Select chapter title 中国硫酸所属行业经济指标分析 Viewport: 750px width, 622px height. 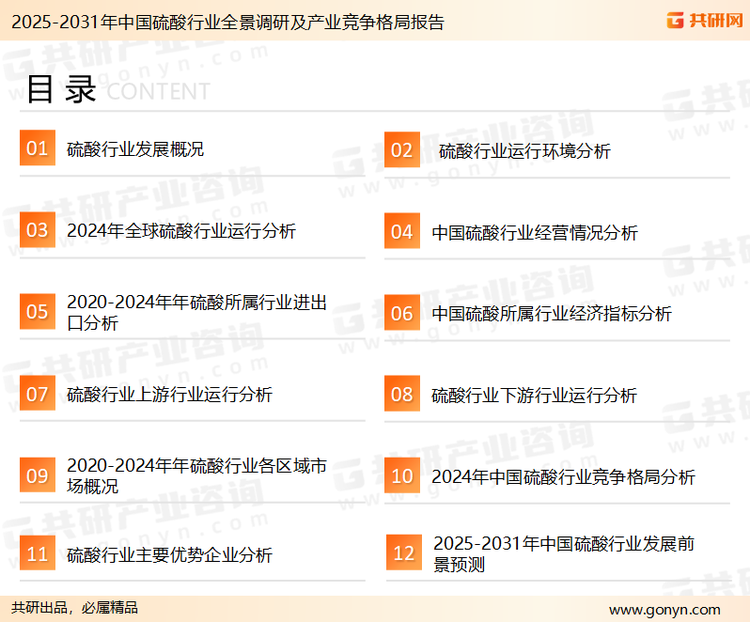point(551,314)
